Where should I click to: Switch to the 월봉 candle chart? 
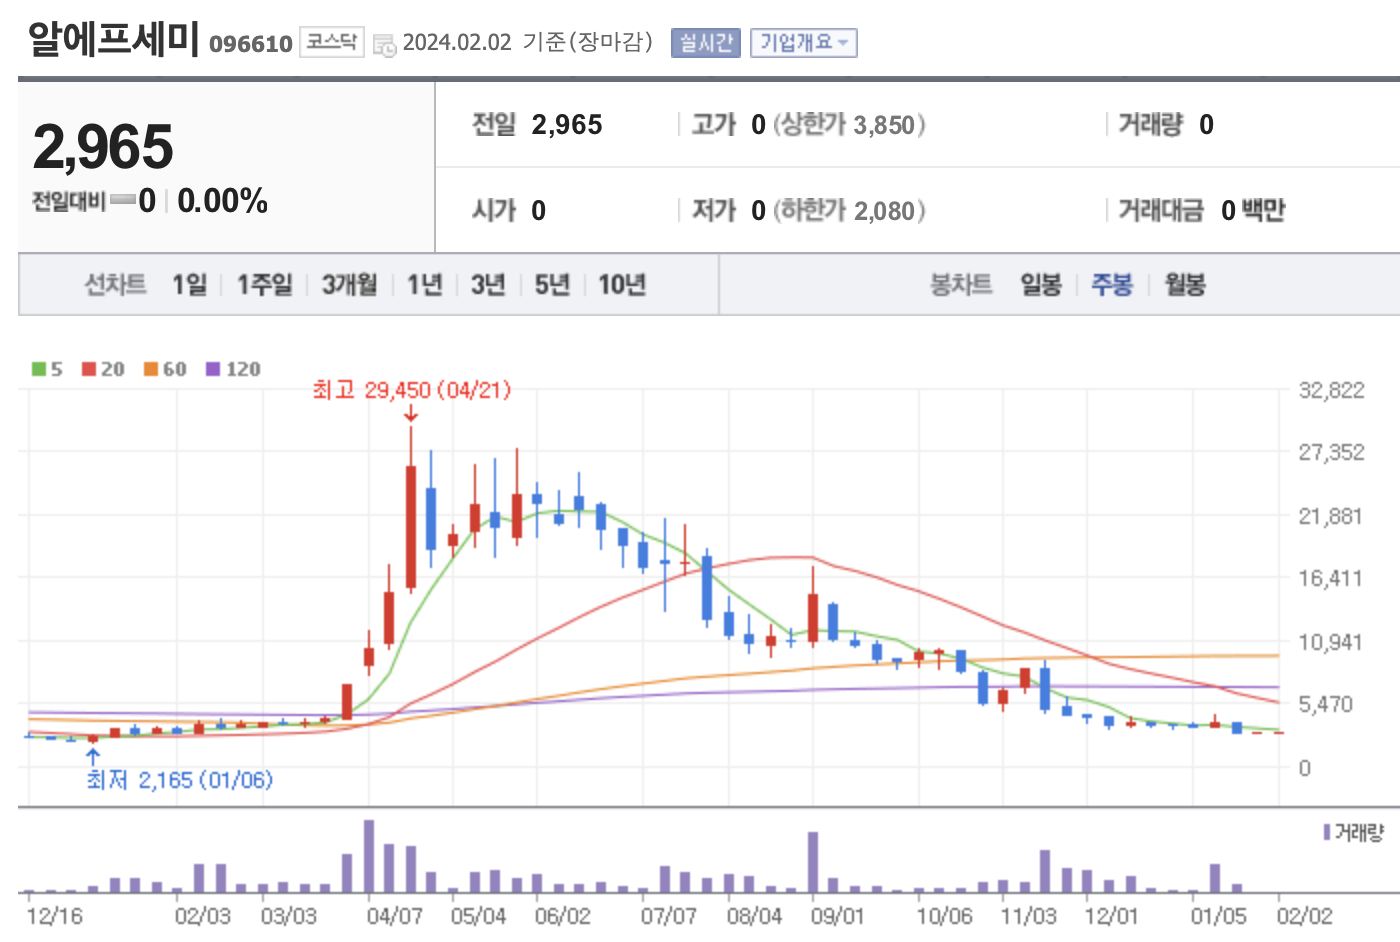coord(1185,285)
